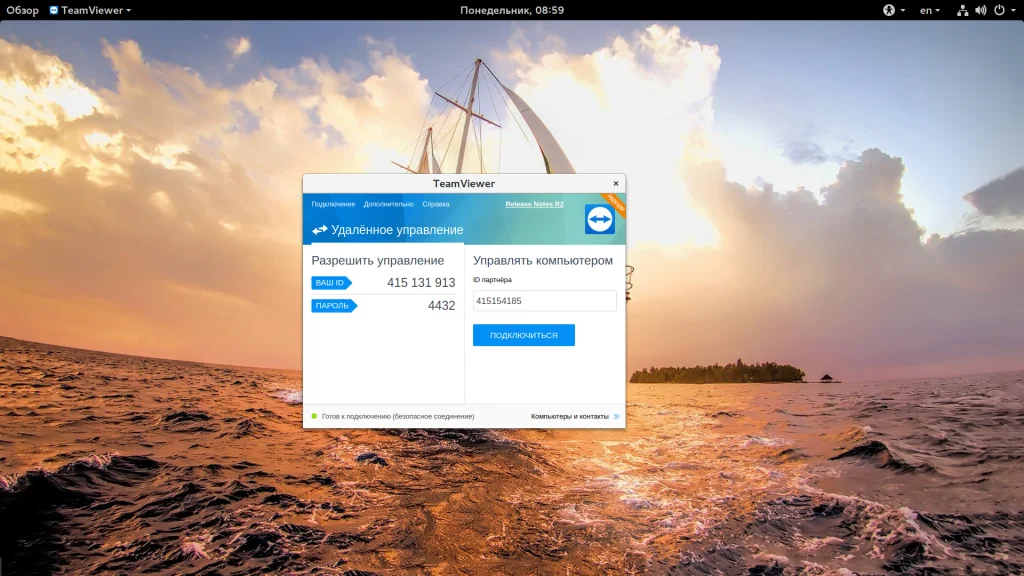1024x576 pixels.
Task: Click the double chevron beside Компьютеры и контакты
Action: pos(616,416)
